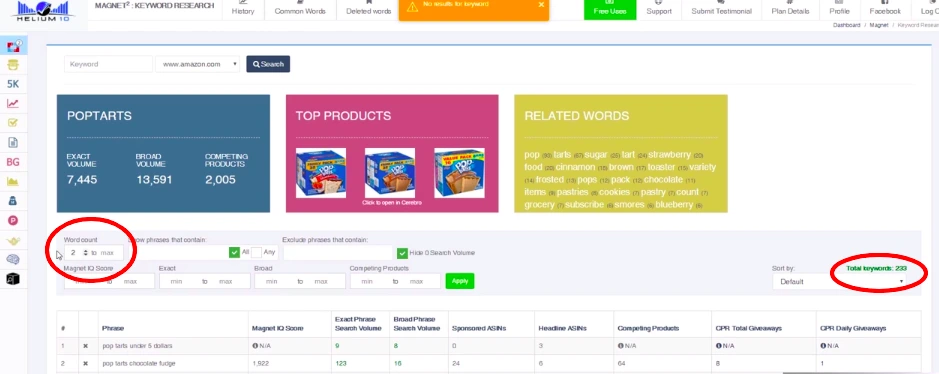
Task: Click related word 'cinnamon'
Action: [x=575, y=167]
